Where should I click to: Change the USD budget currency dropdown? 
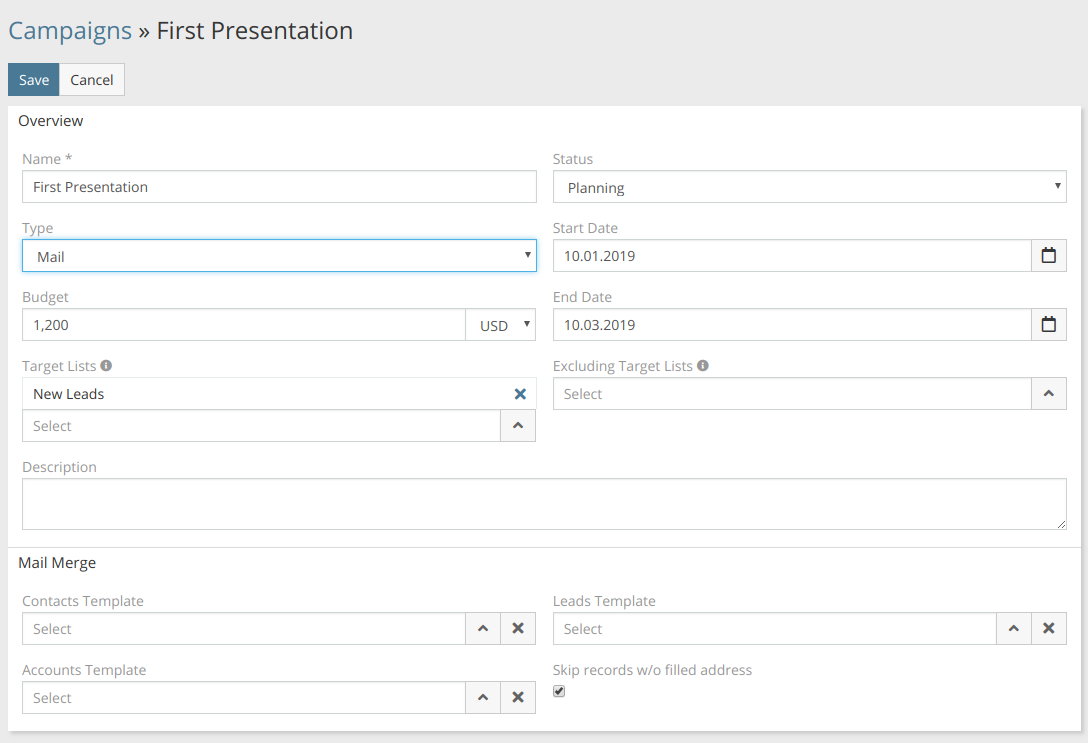pyautogui.click(x=500, y=325)
